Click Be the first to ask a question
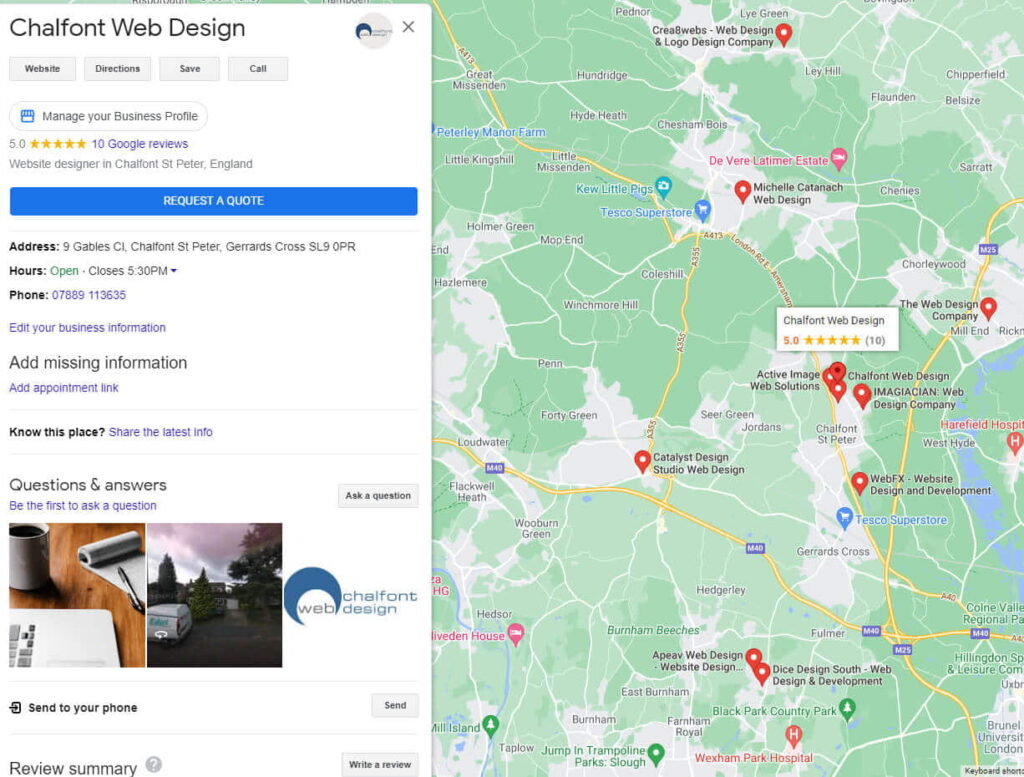 click(83, 505)
